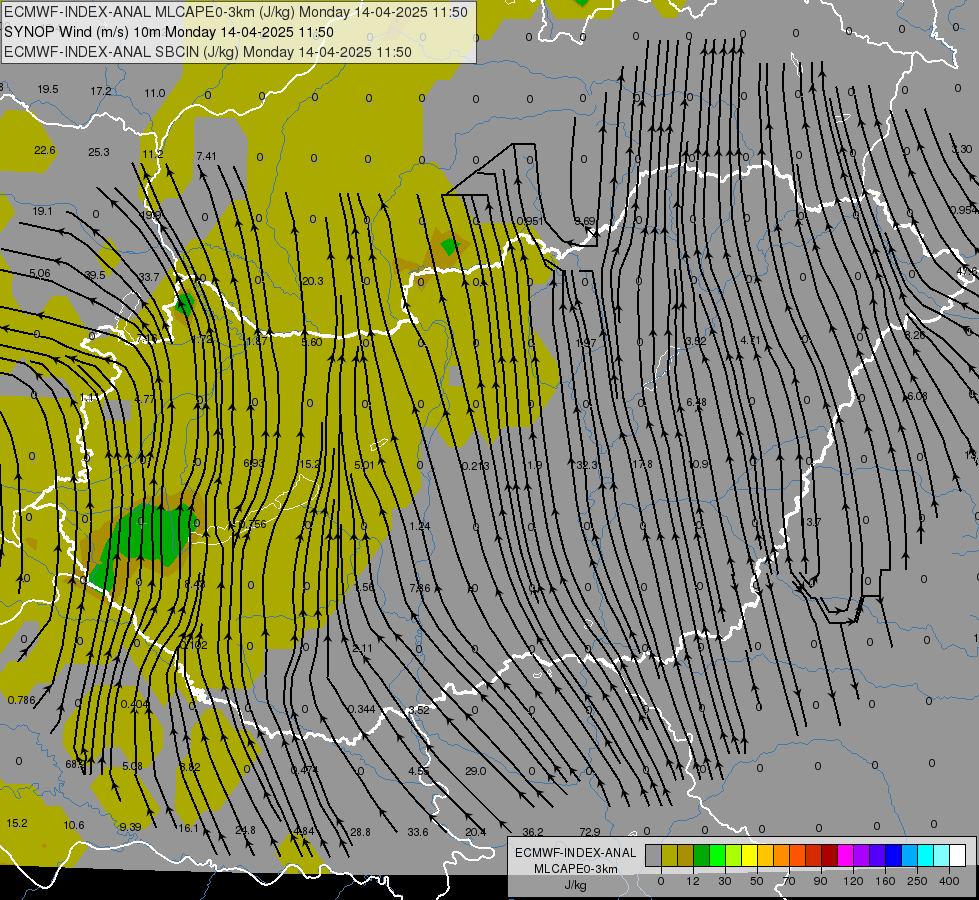Image resolution: width=979 pixels, height=900 pixels.
Task: Click the '3.30' value on the map
Action: click(962, 149)
